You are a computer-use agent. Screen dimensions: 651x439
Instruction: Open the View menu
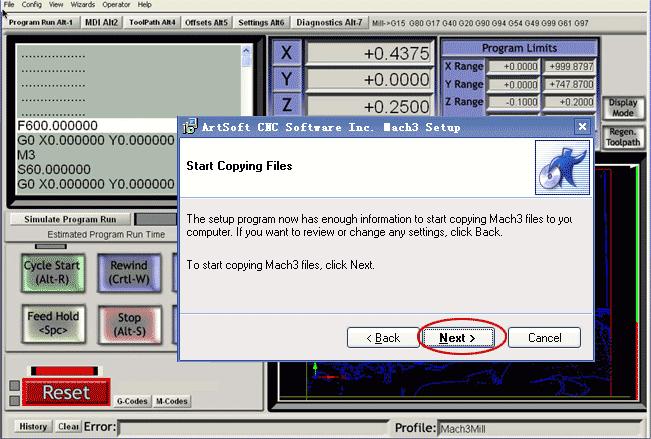click(x=56, y=5)
